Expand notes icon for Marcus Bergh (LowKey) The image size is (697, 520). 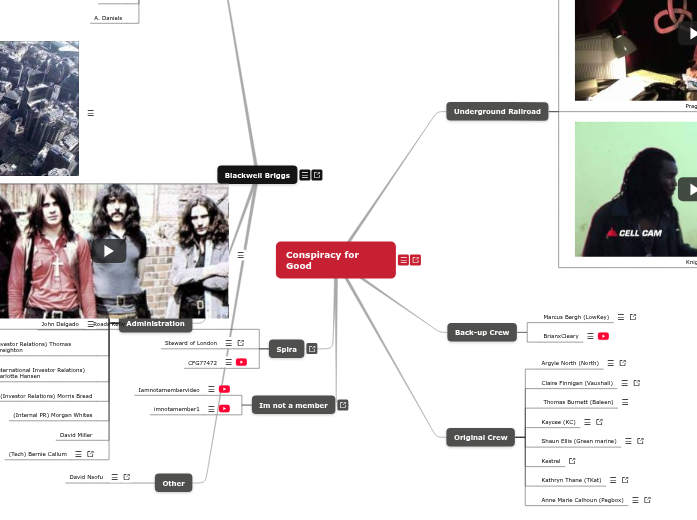click(620, 317)
